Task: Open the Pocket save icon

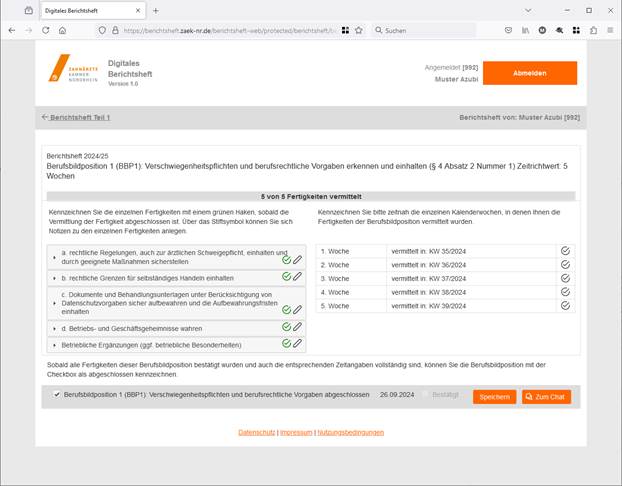Action: coord(508,30)
